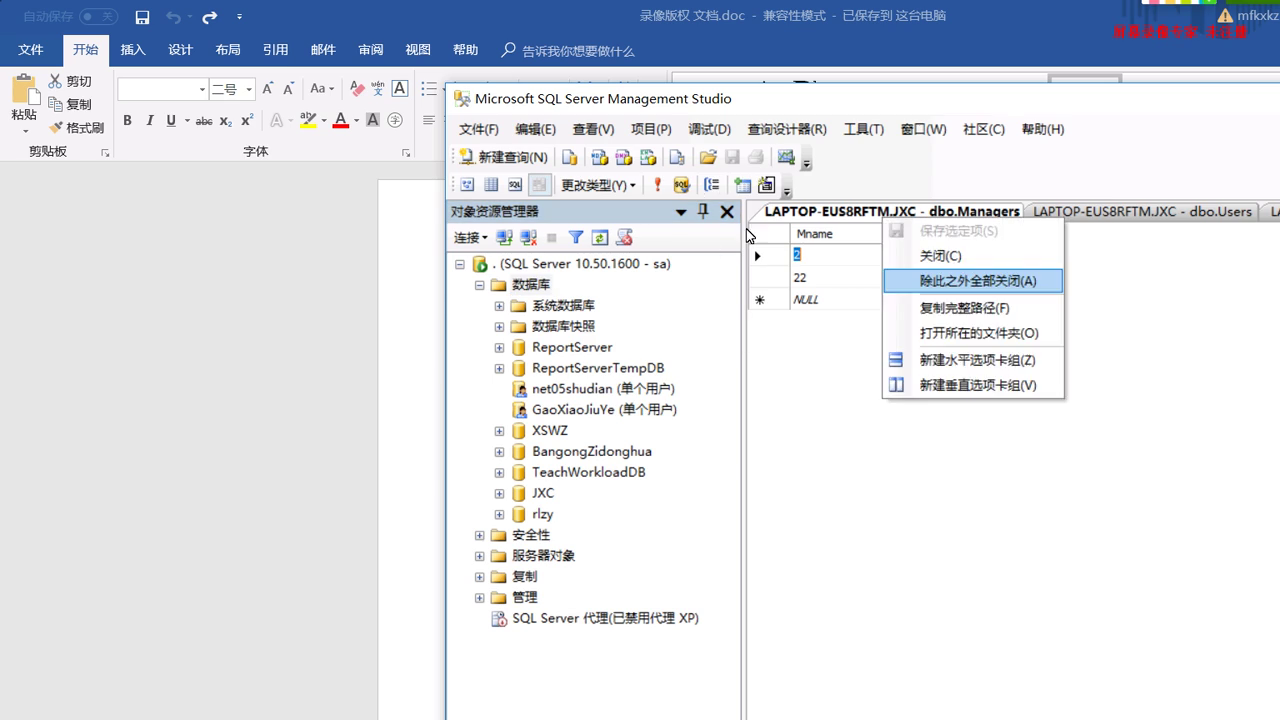This screenshot has width=1280, height=720.
Task: Select 关闭(C) in the context menu
Action: 973,256
